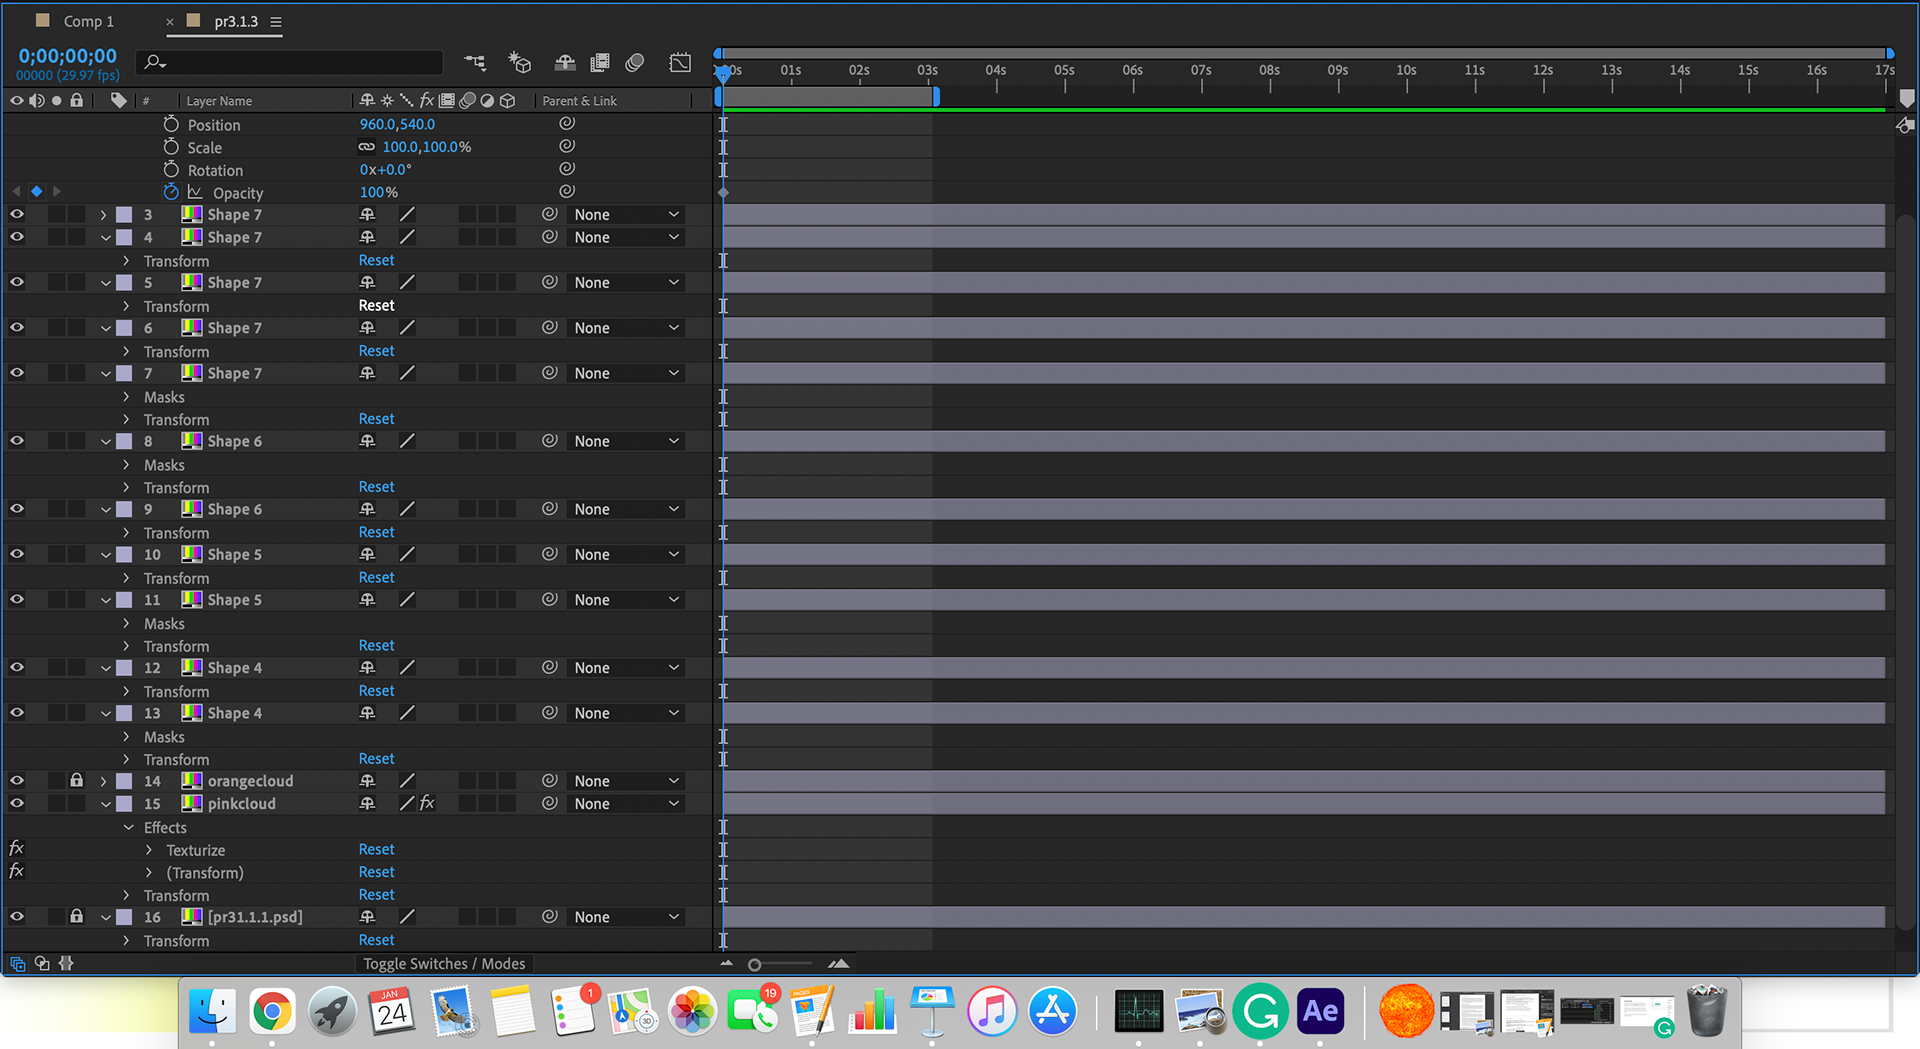The image size is (1920, 1049).
Task: Click the timeline zoom slider handle
Action: pos(755,965)
